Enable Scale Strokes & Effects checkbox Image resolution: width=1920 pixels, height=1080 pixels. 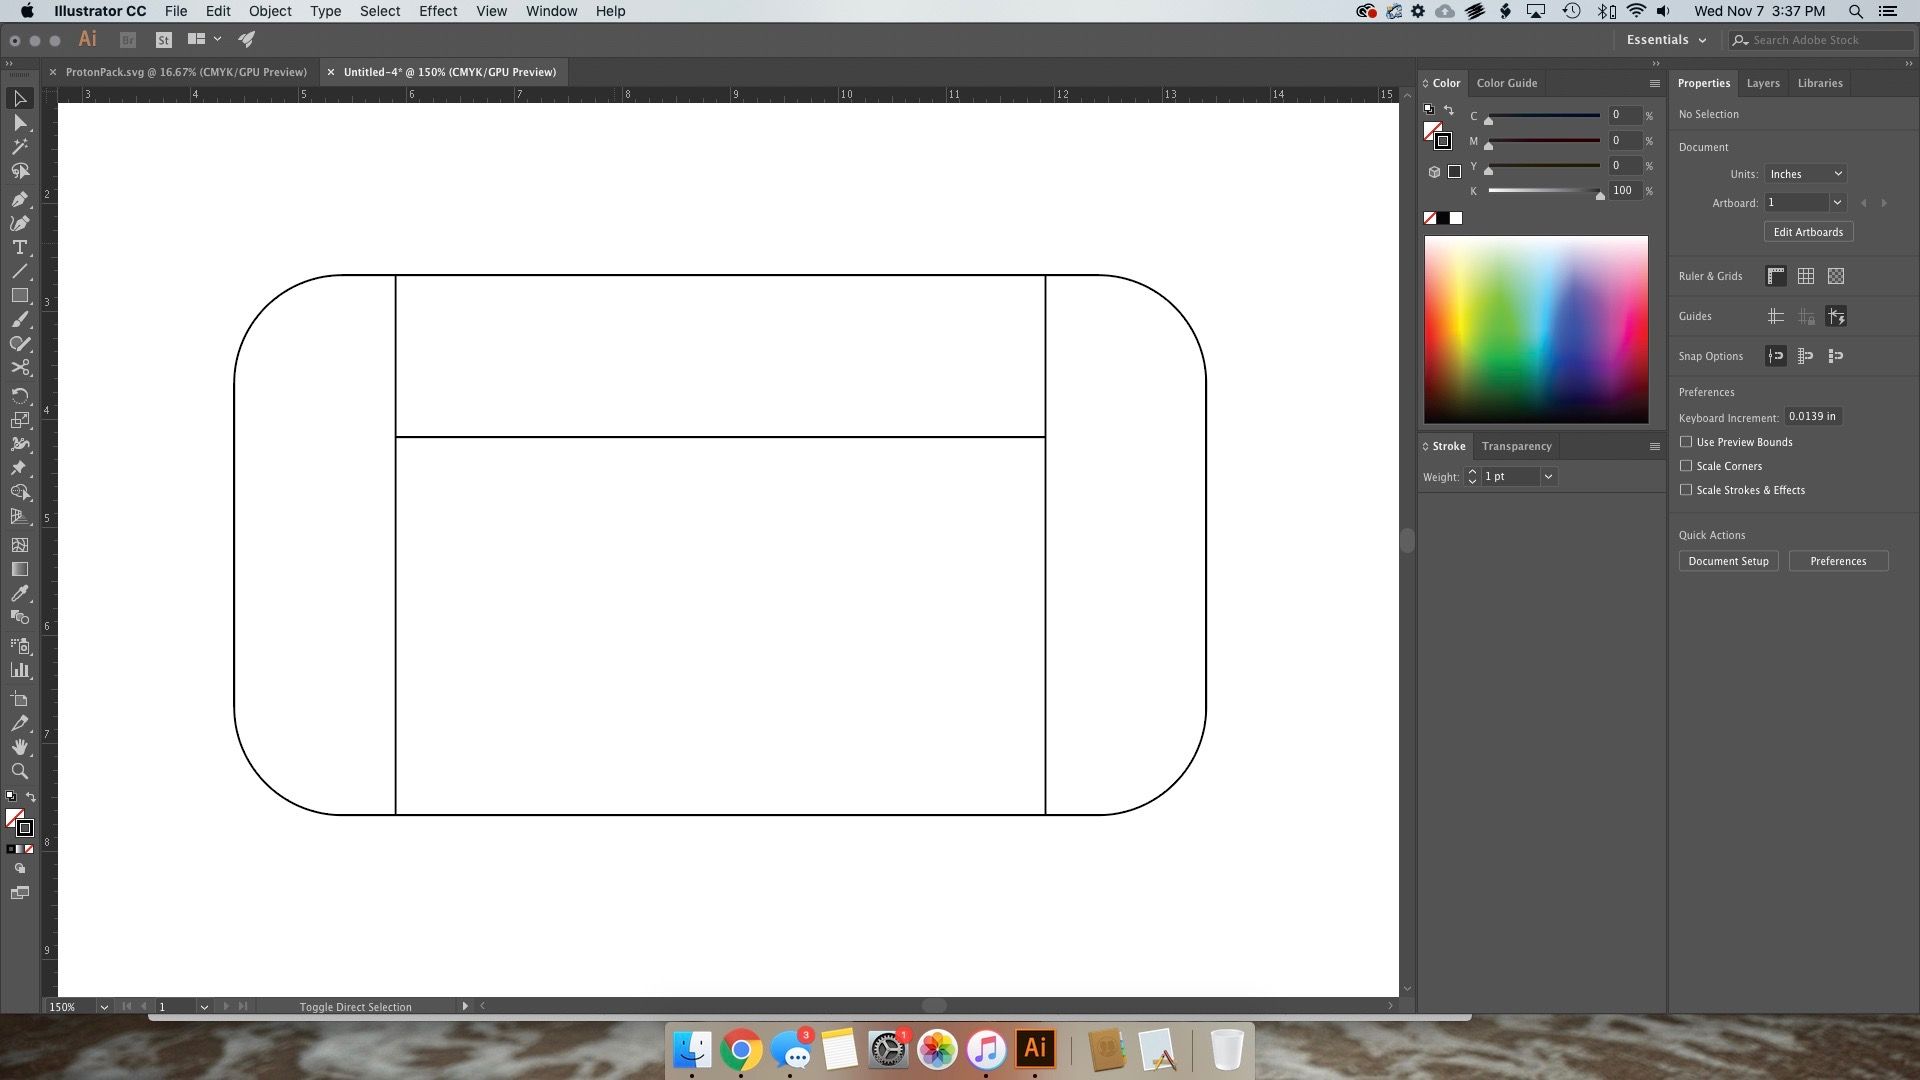click(x=1686, y=490)
